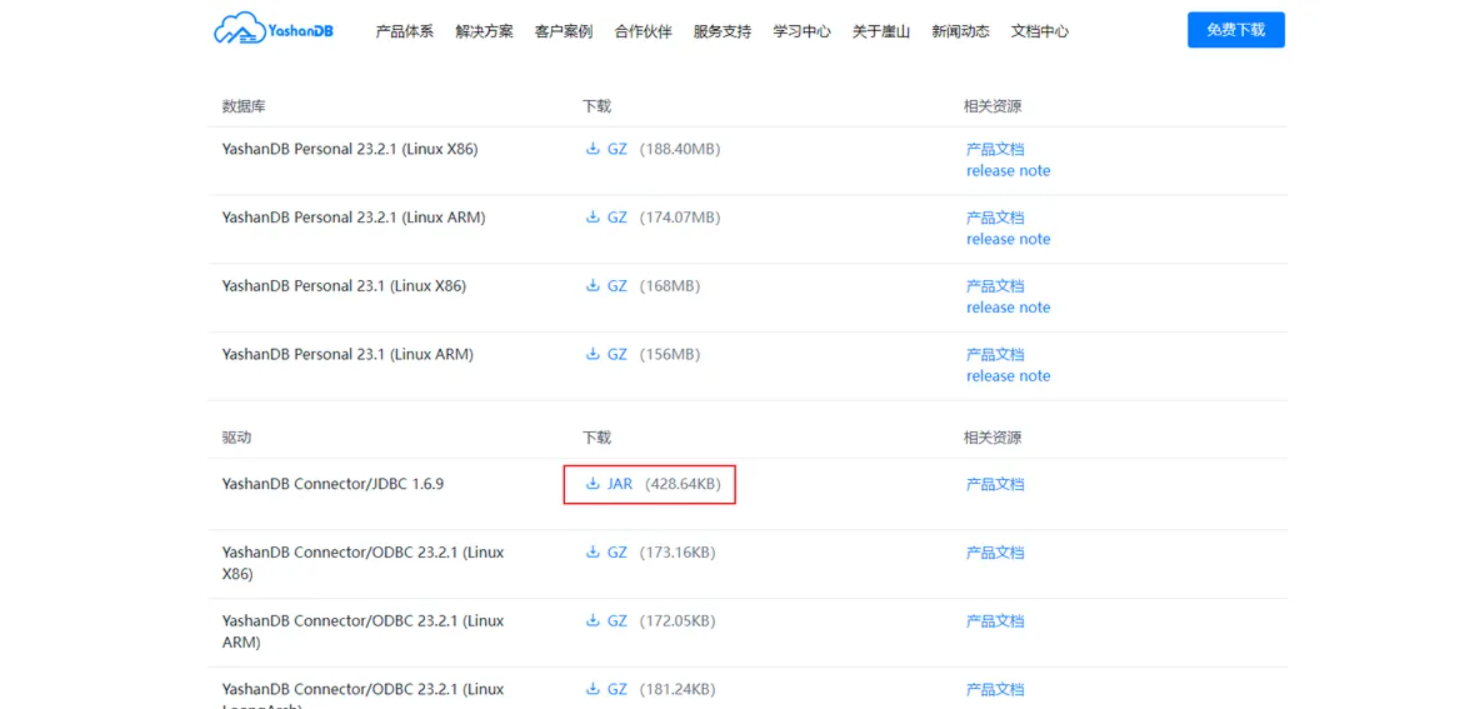Viewport: 1472px width, 709px height.
Task: Open release note for Personal 23.1 Linux ARM
Action: (1008, 376)
